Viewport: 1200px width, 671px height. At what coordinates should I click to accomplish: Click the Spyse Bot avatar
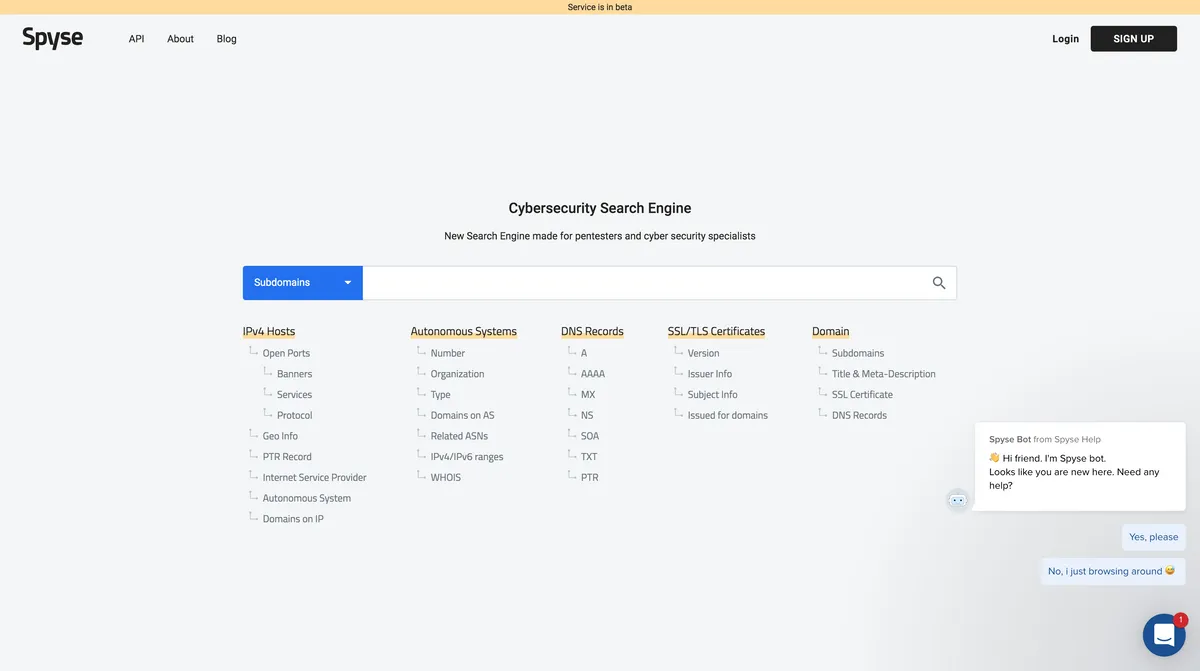958,500
